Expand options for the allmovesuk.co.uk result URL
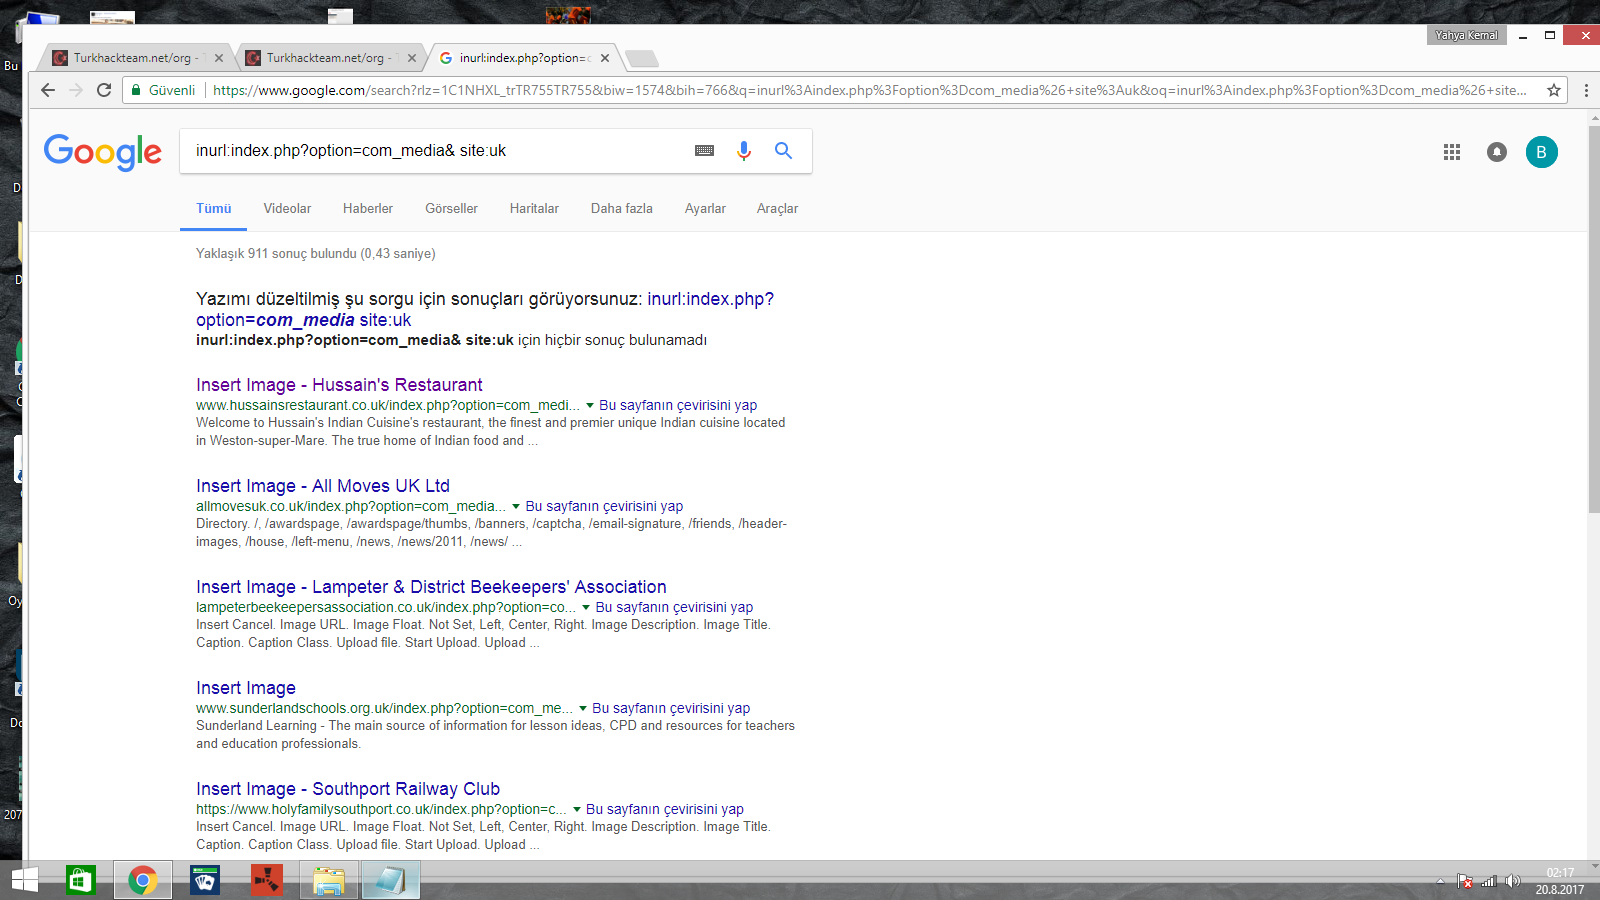 [x=516, y=507]
